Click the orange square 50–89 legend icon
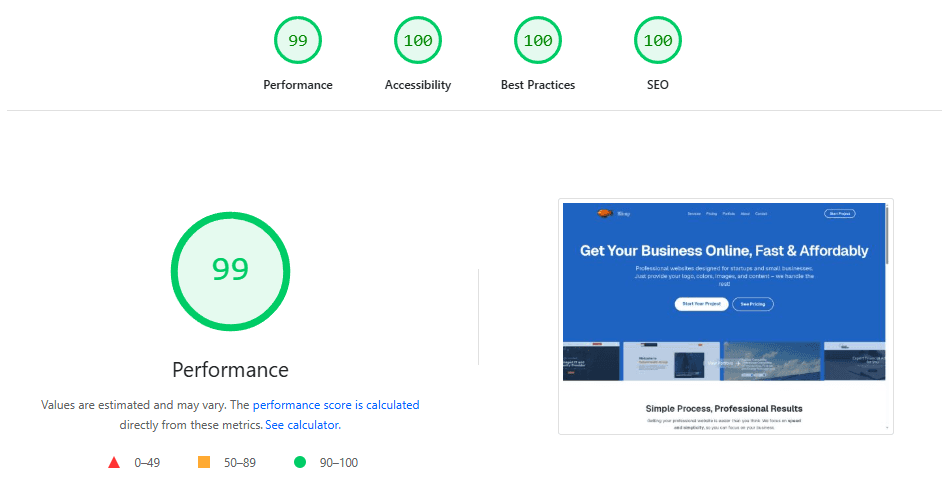This screenshot has height=488, width=942. [x=204, y=462]
